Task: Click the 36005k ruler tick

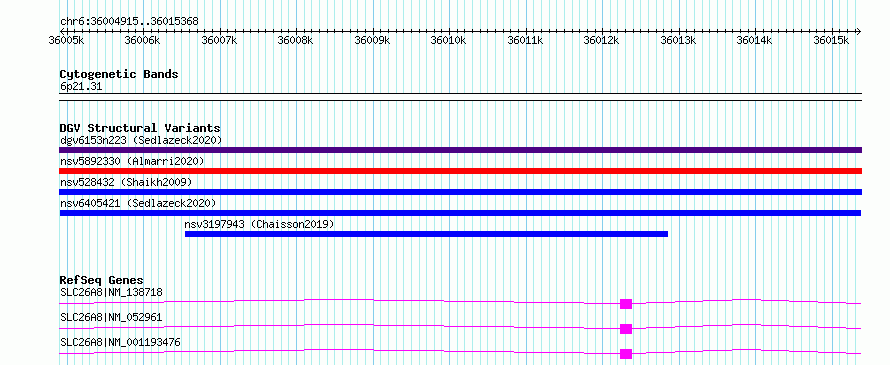Action: 67,40
